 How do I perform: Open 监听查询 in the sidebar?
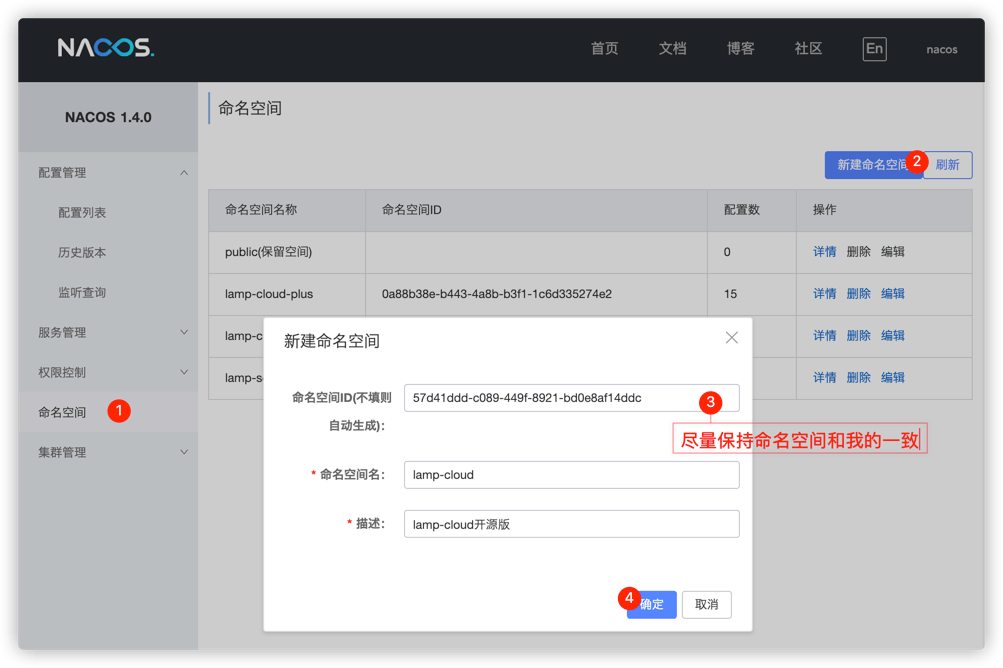click(82, 293)
